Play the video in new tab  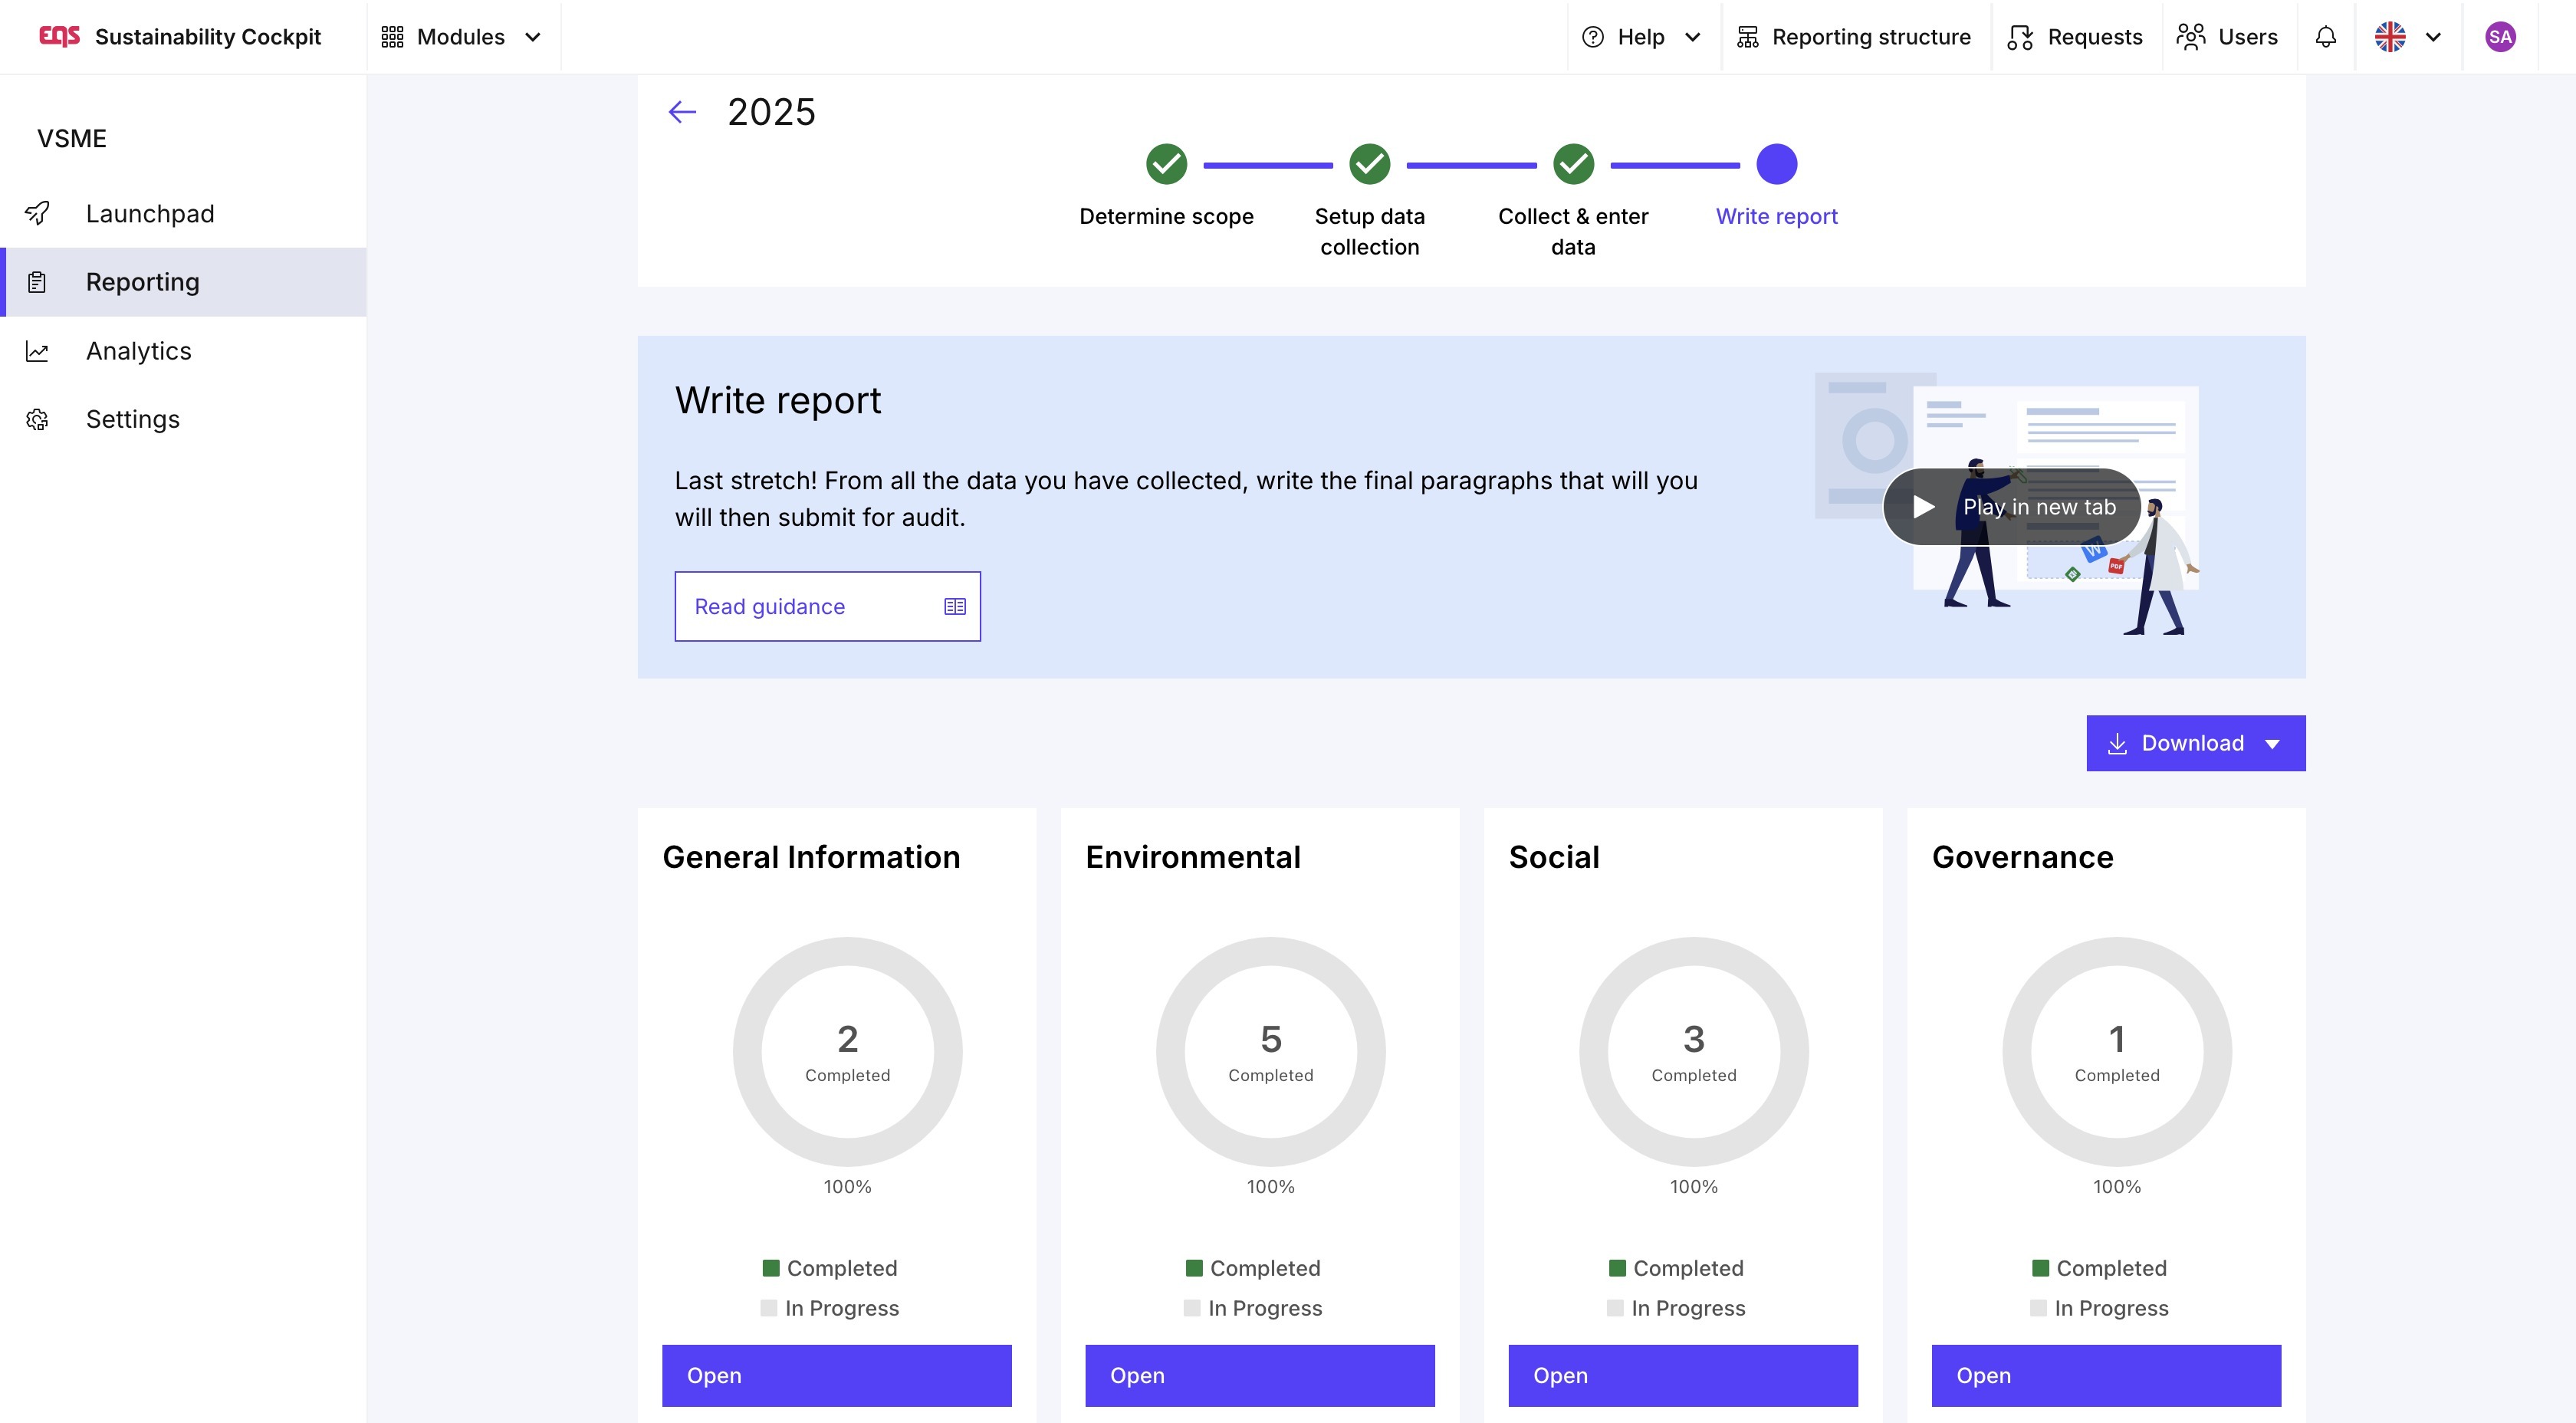[2011, 507]
